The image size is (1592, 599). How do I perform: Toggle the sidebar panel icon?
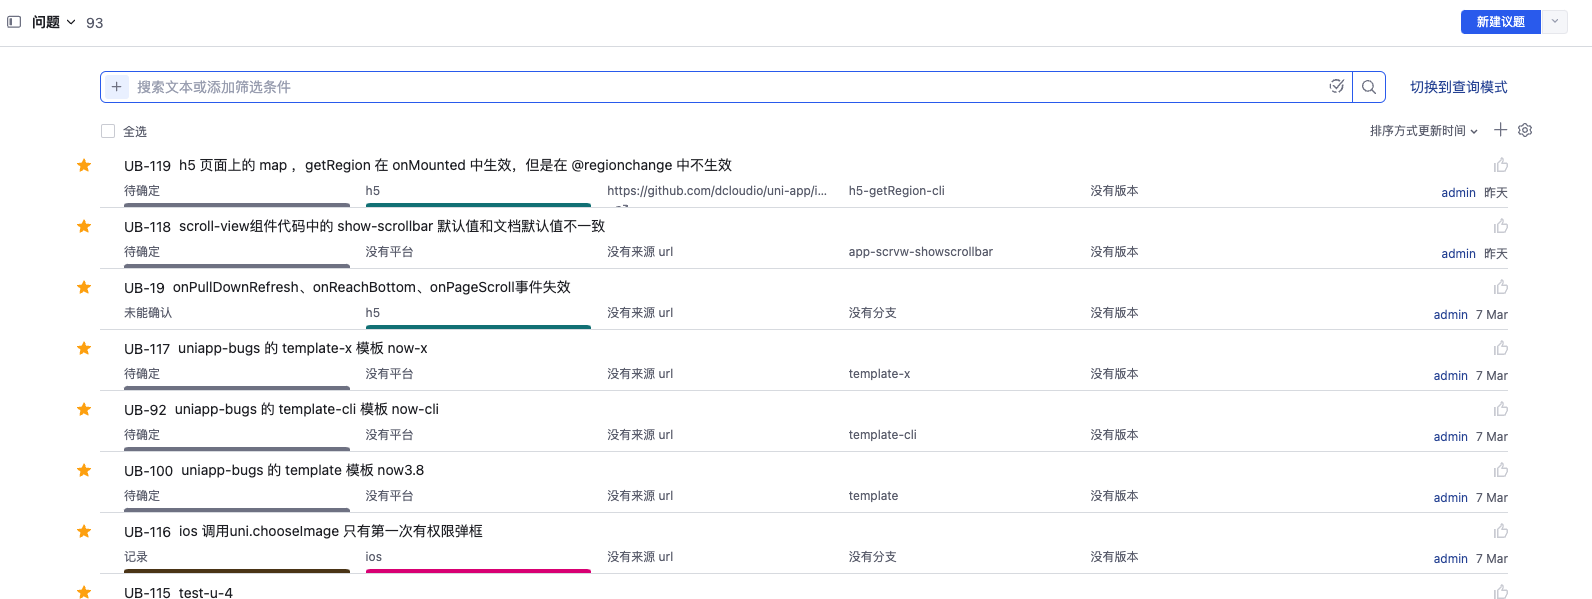14,22
